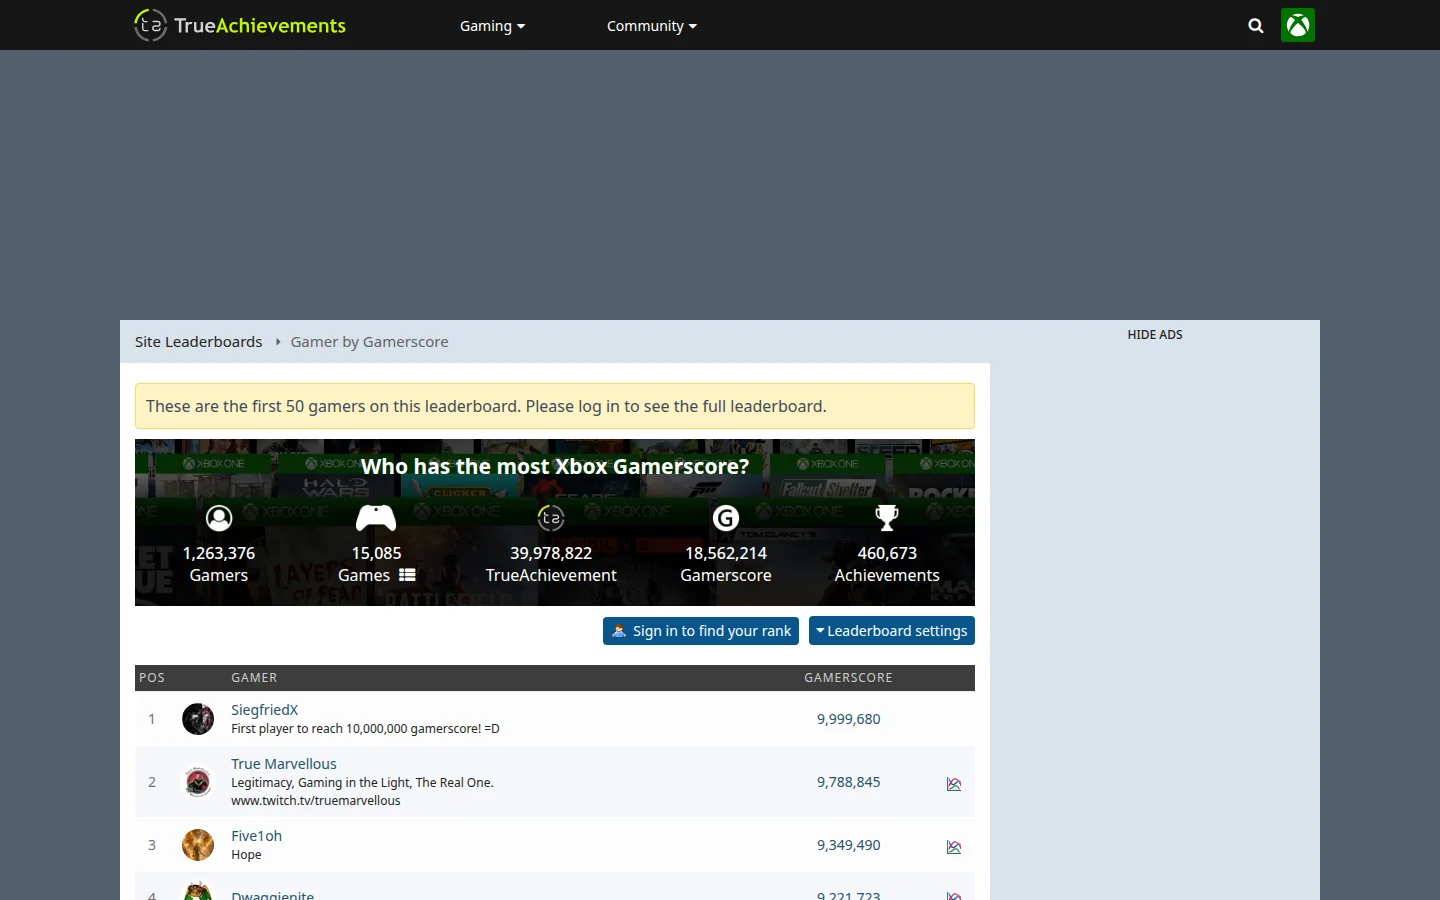Click 18,562,214 Gamerscore stat
The width and height of the screenshot is (1440, 900).
tap(726, 564)
